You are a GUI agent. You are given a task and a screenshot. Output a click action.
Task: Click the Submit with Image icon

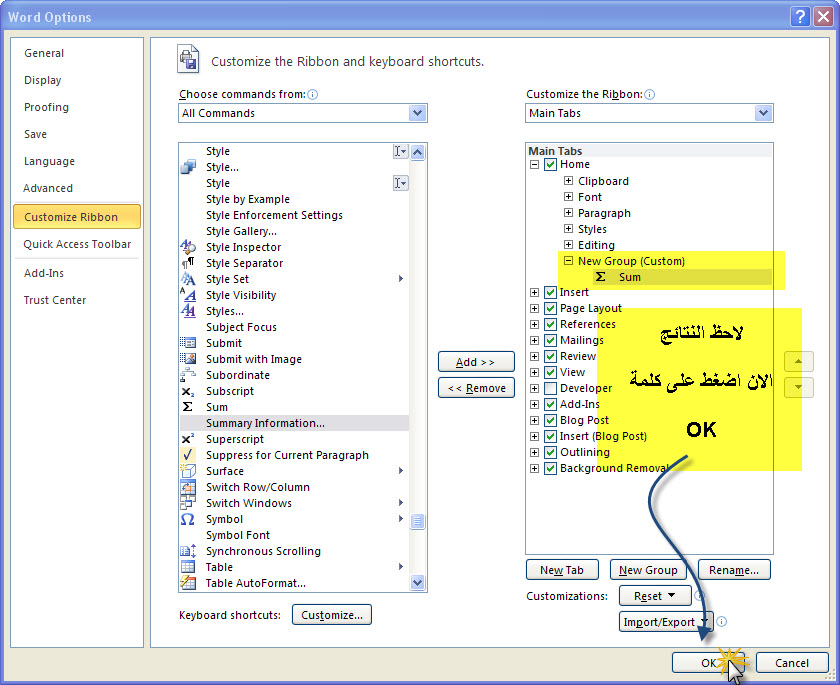click(x=188, y=359)
